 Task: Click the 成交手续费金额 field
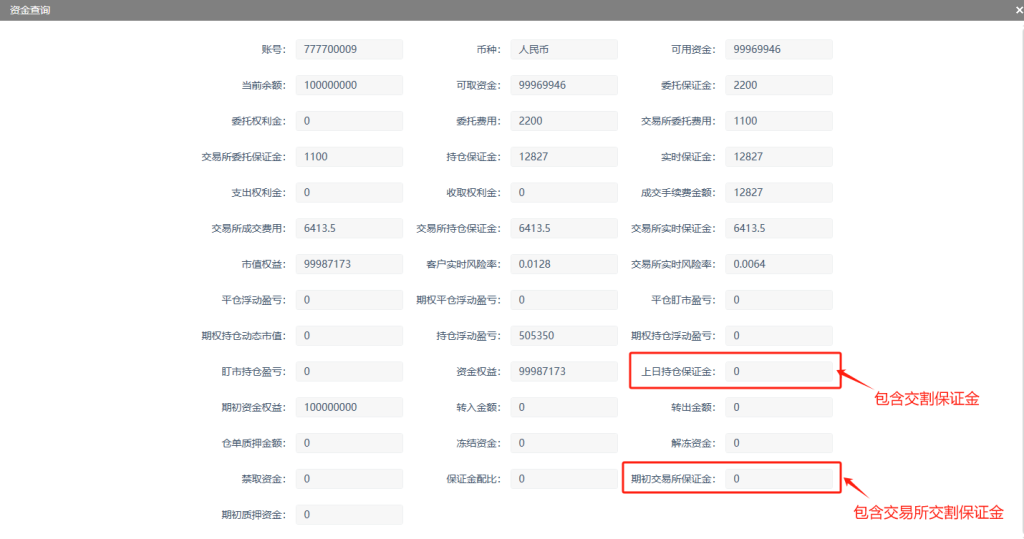pyautogui.click(x=779, y=192)
